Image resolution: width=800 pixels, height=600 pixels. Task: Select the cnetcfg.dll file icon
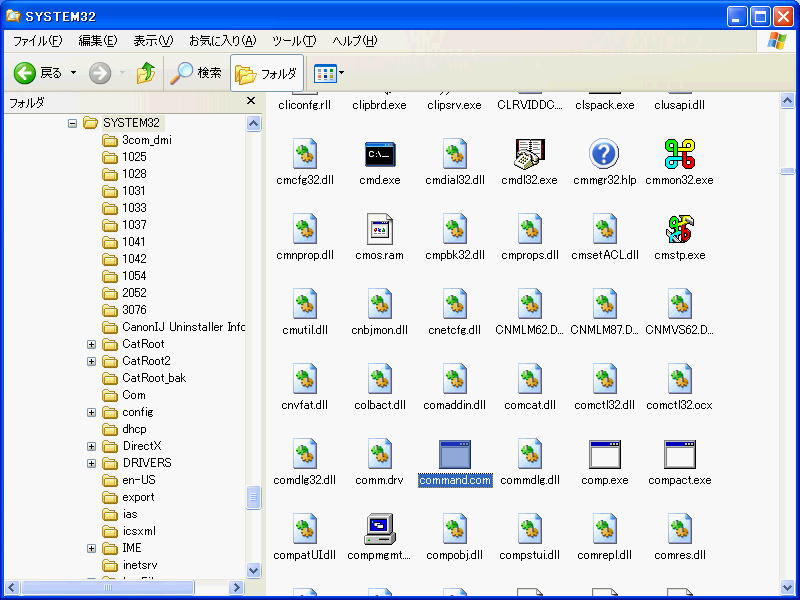(x=455, y=304)
